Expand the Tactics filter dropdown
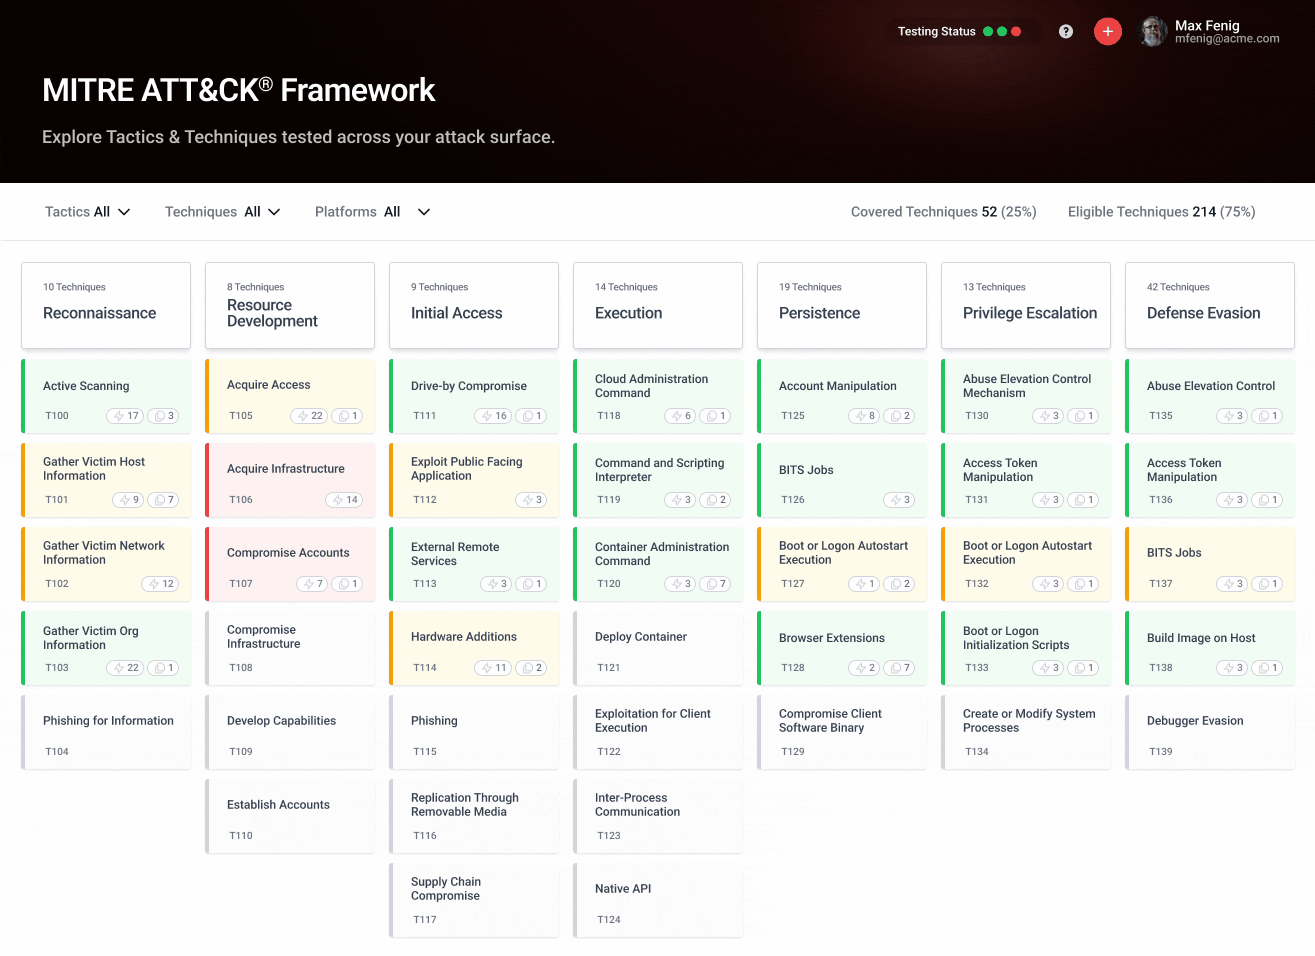 coord(88,212)
